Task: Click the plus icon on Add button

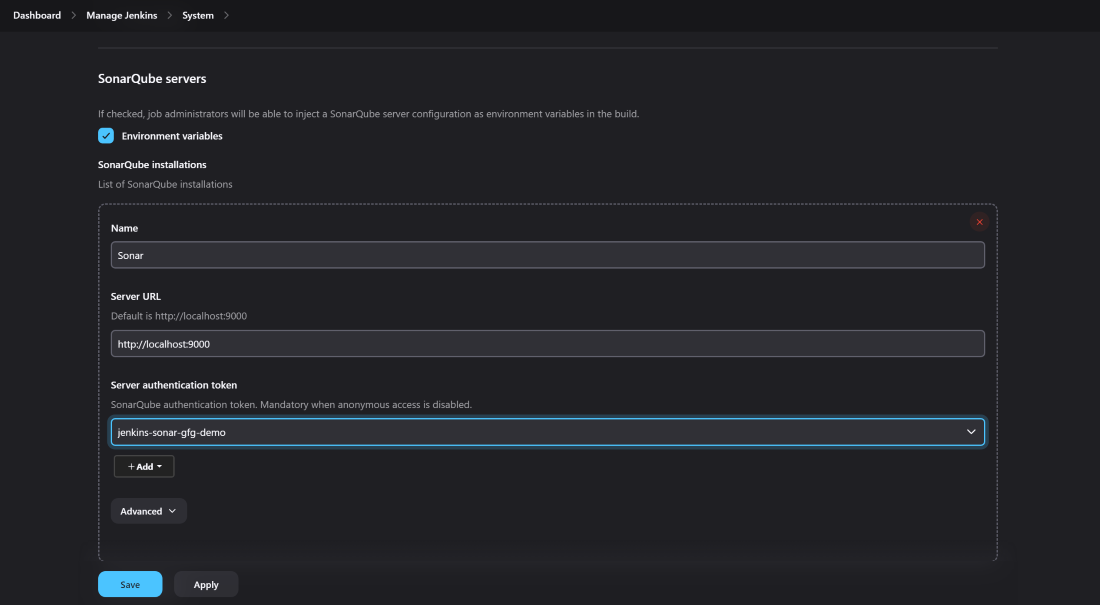Action: [131, 467]
